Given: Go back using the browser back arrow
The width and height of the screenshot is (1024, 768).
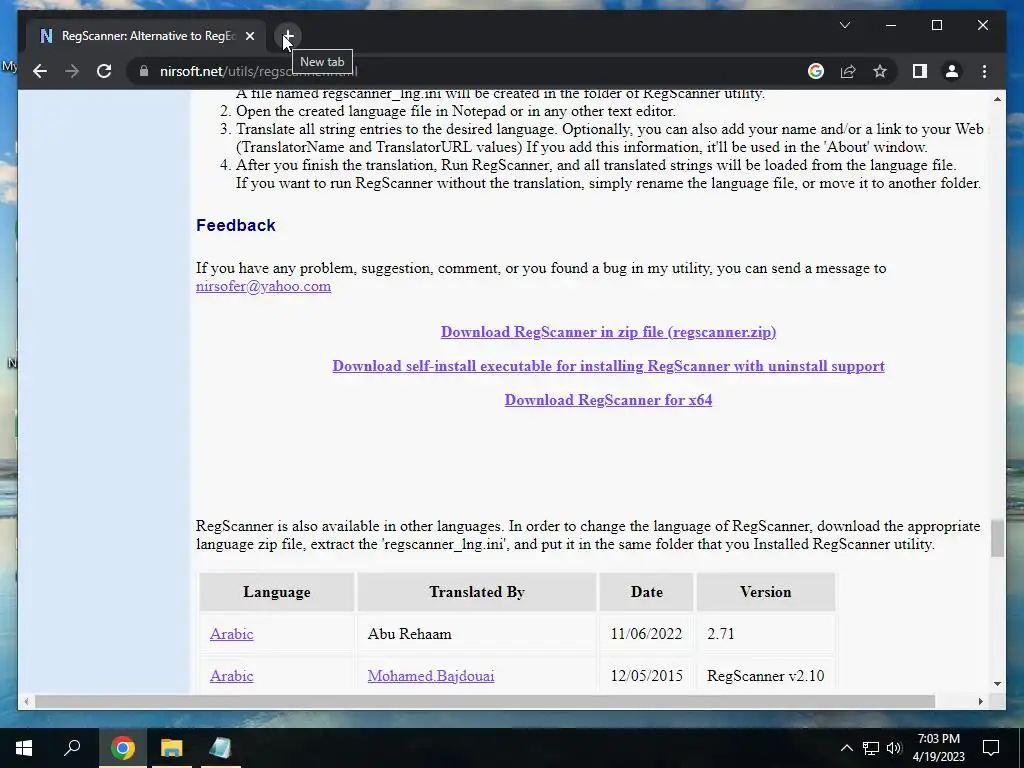Looking at the screenshot, I should coord(40,71).
